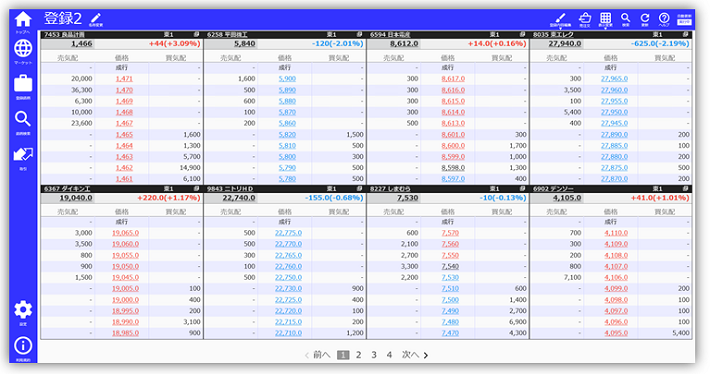Refresh quotes with the reload icon

pyautogui.click(x=645, y=19)
